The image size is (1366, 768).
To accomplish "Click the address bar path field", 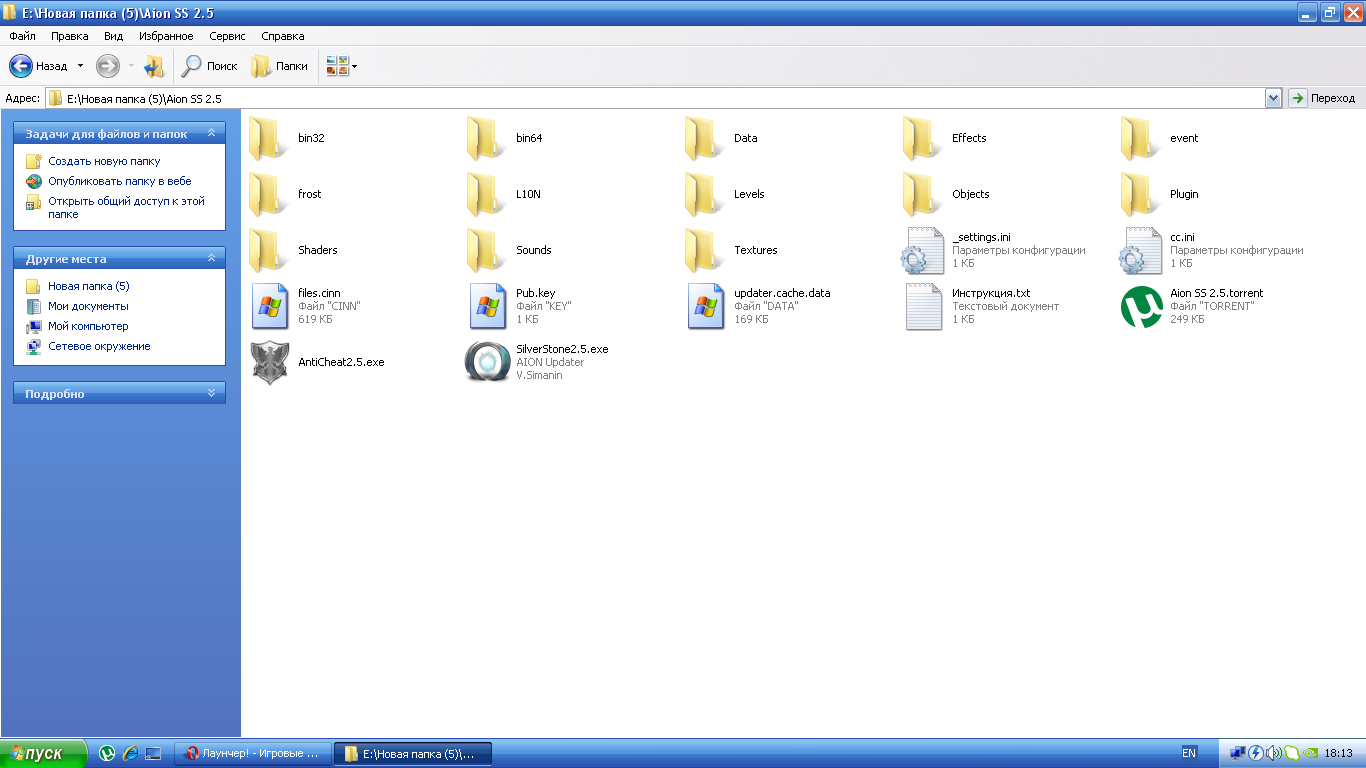I will click(x=655, y=98).
